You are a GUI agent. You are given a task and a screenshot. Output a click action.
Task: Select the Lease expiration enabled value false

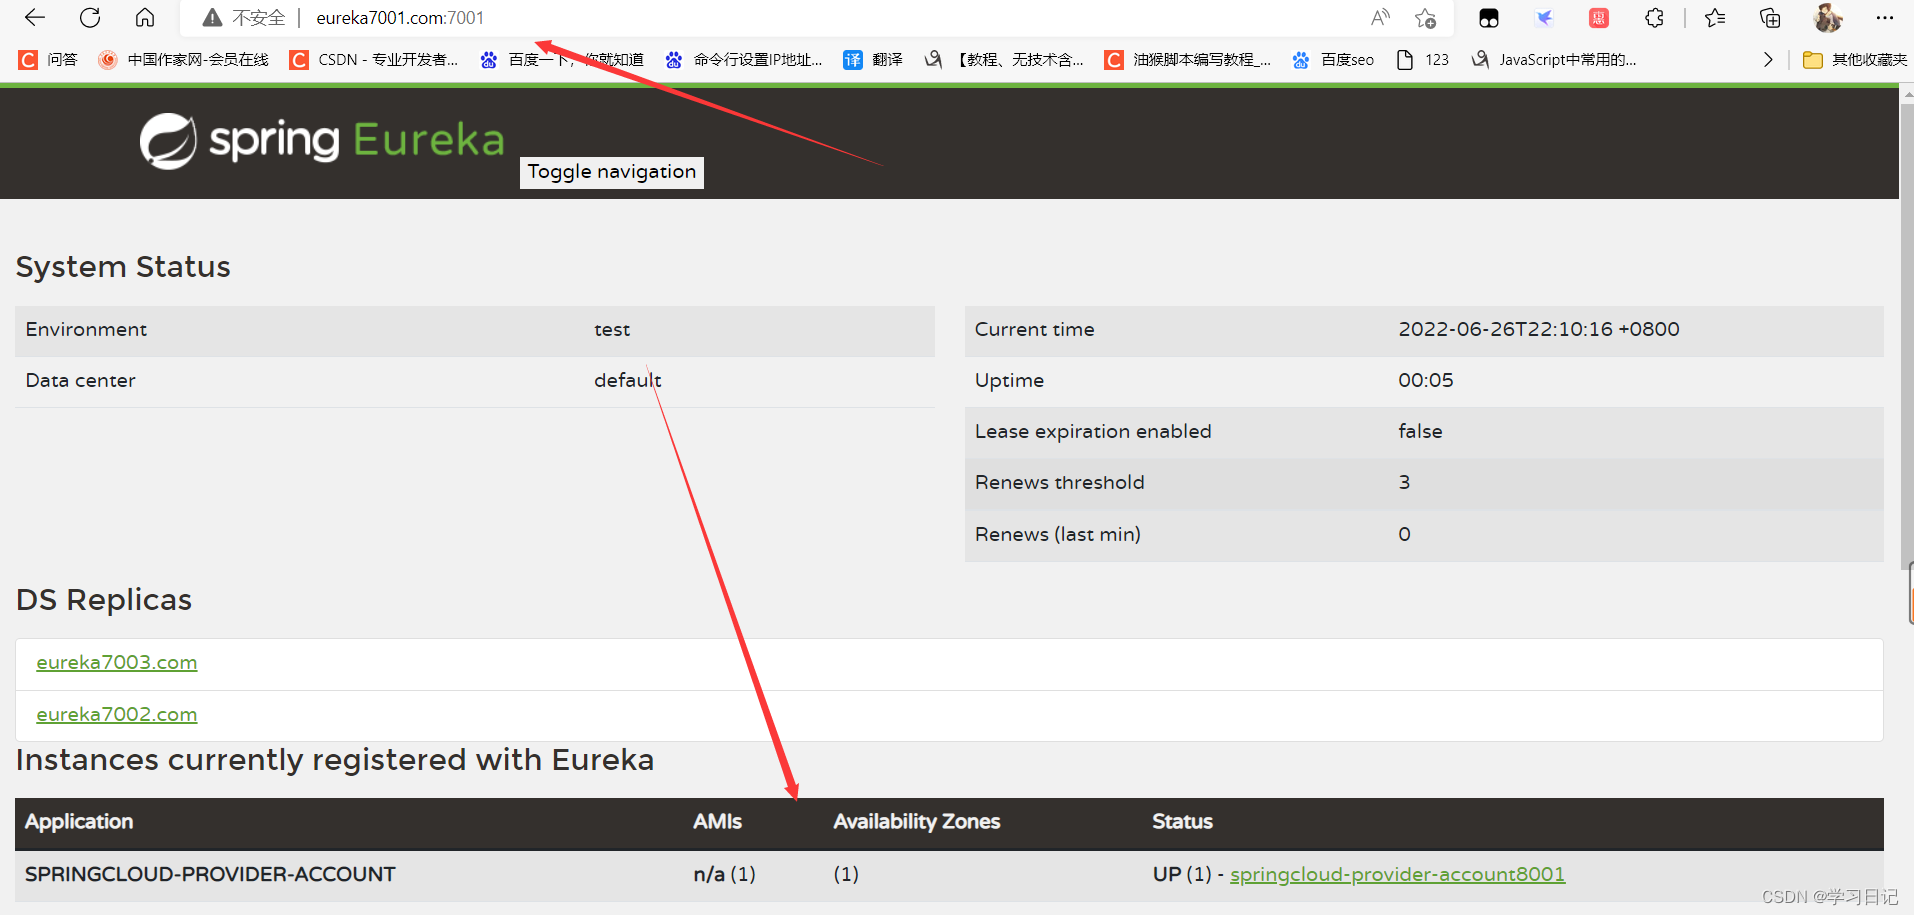[x=1420, y=431]
